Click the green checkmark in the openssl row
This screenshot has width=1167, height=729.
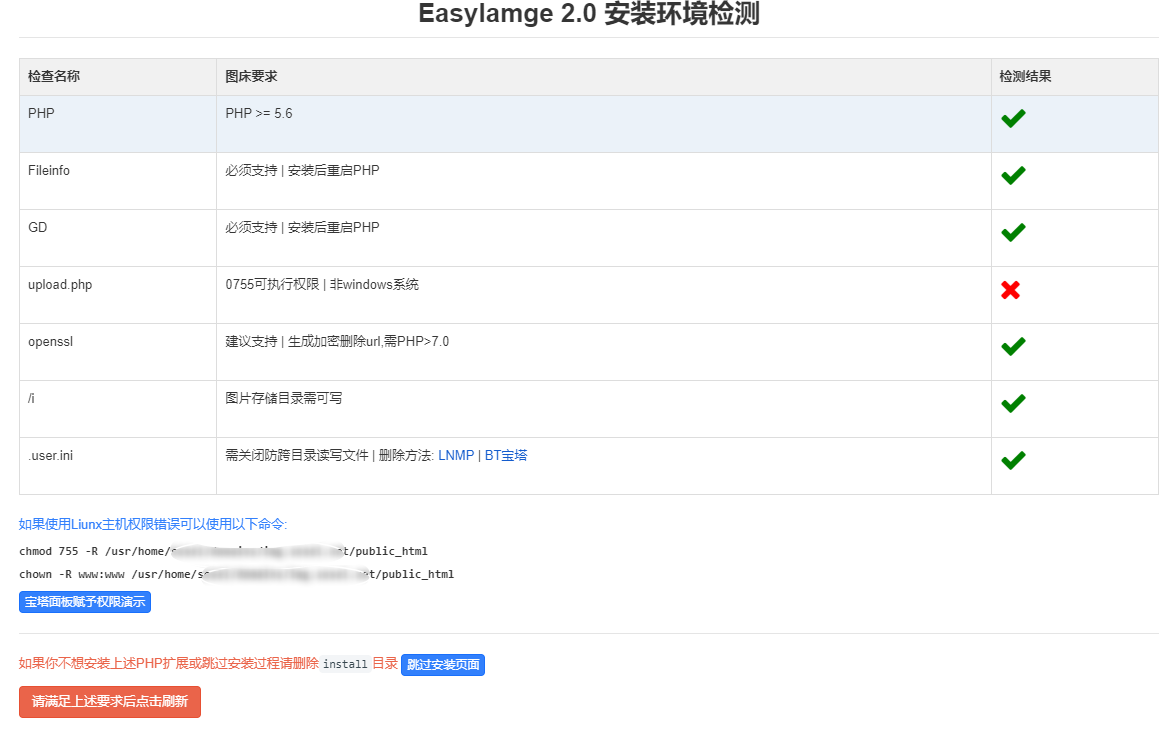pos(1013,346)
